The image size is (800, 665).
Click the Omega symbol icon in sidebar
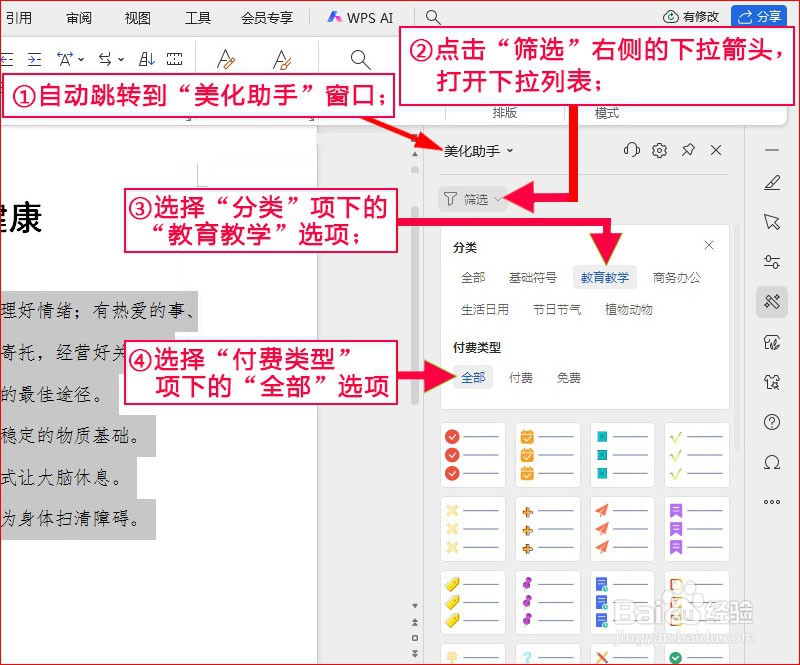pyautogui.click(x=771, y=462)
